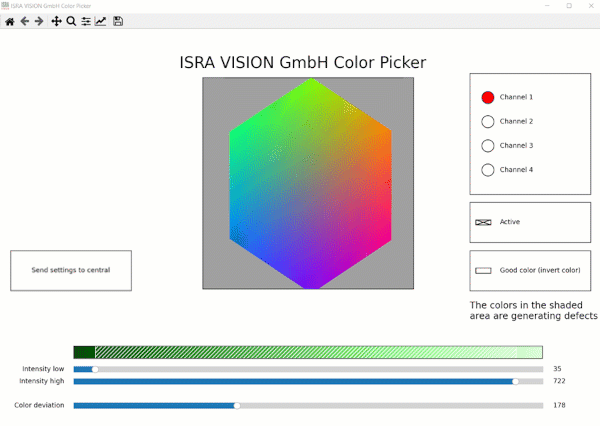The image size is (600, 426).
Task: Click the Color deviation label
Action: tap(39, 405)
